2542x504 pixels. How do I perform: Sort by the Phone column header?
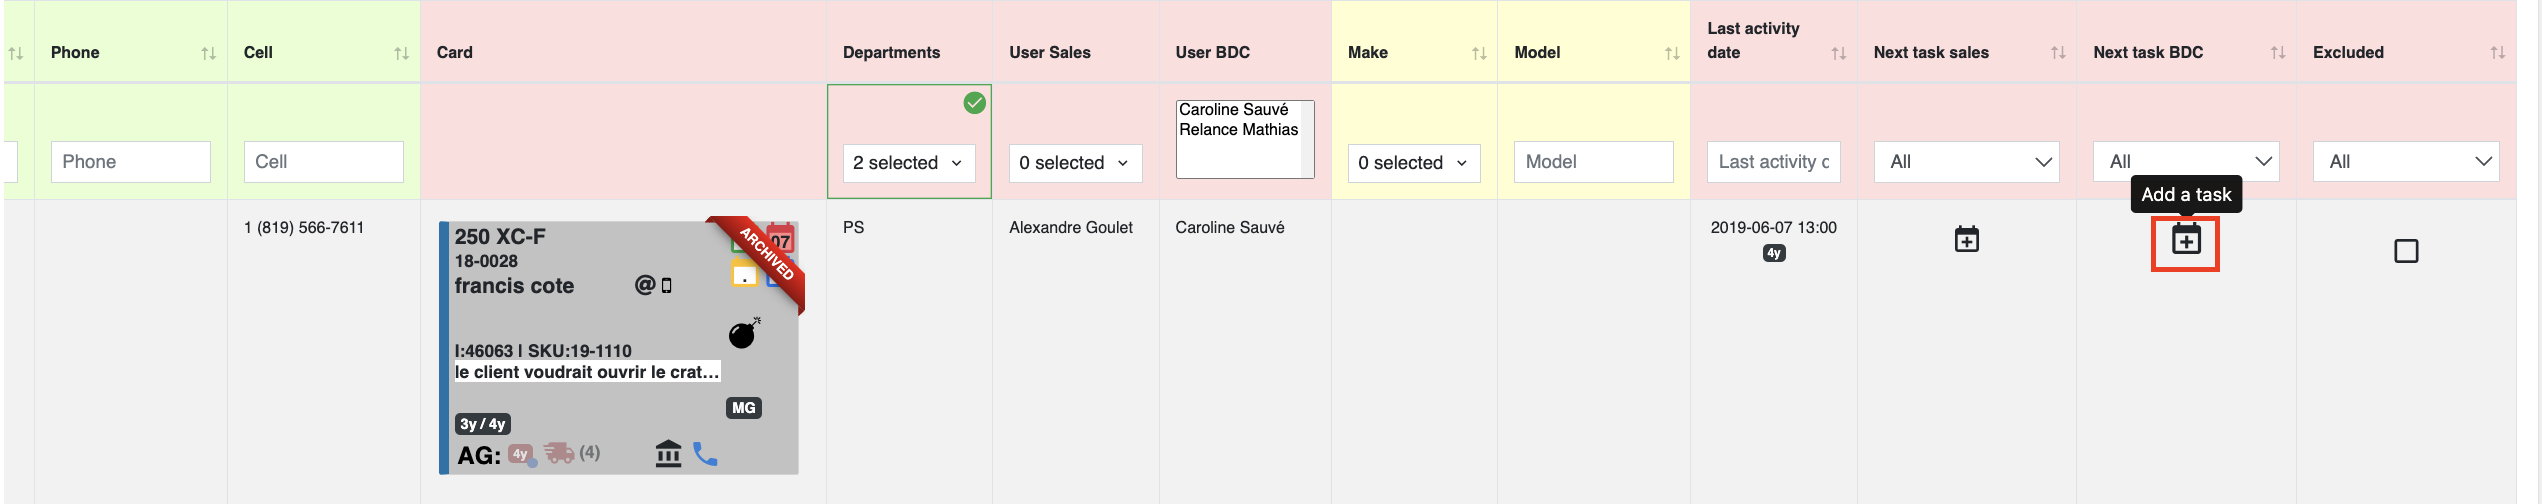[208, 54]
